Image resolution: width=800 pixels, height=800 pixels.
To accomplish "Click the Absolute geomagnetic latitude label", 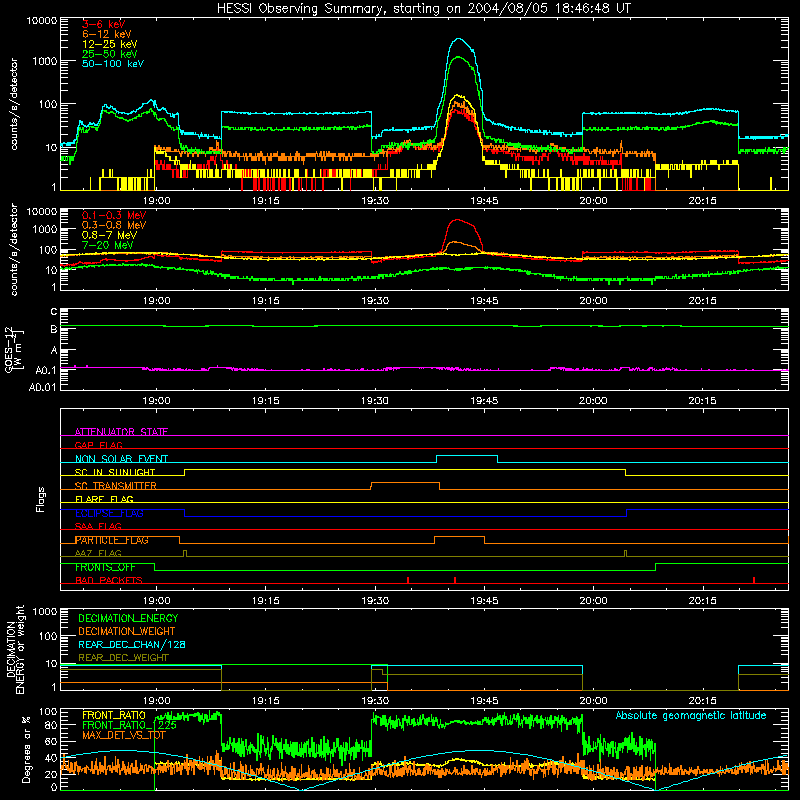I will tap(691, 715).
